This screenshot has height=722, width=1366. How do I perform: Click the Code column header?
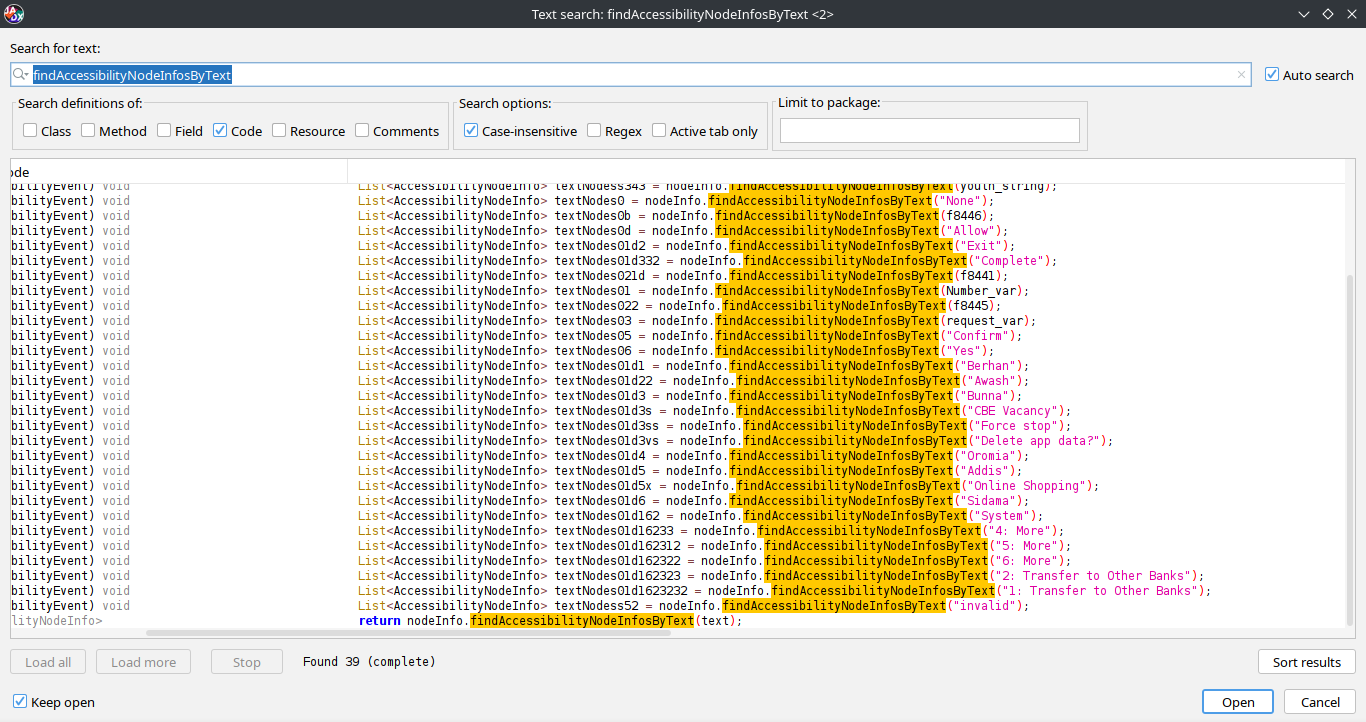[179, 172]
